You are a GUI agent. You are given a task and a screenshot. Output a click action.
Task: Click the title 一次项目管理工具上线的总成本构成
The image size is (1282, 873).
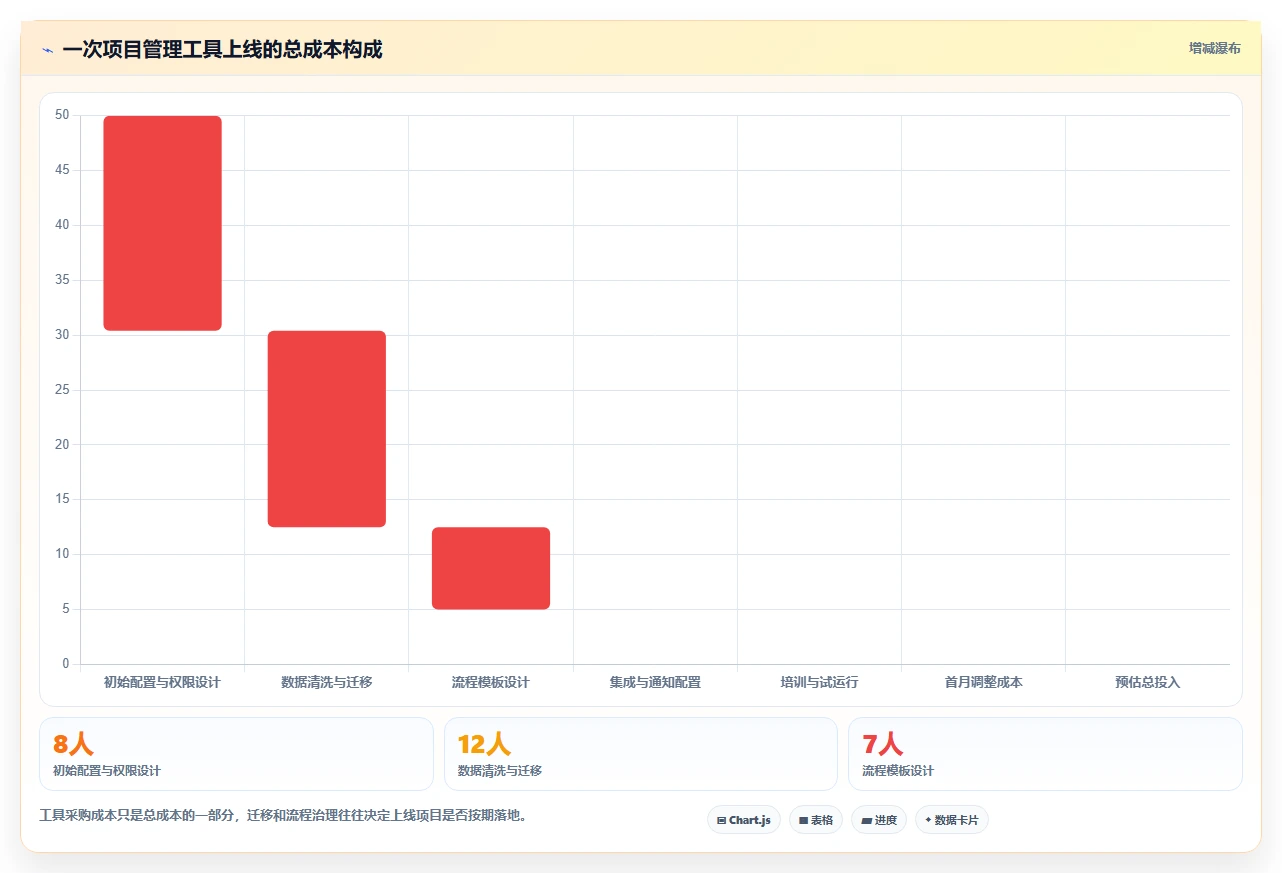tap(222, 50)
